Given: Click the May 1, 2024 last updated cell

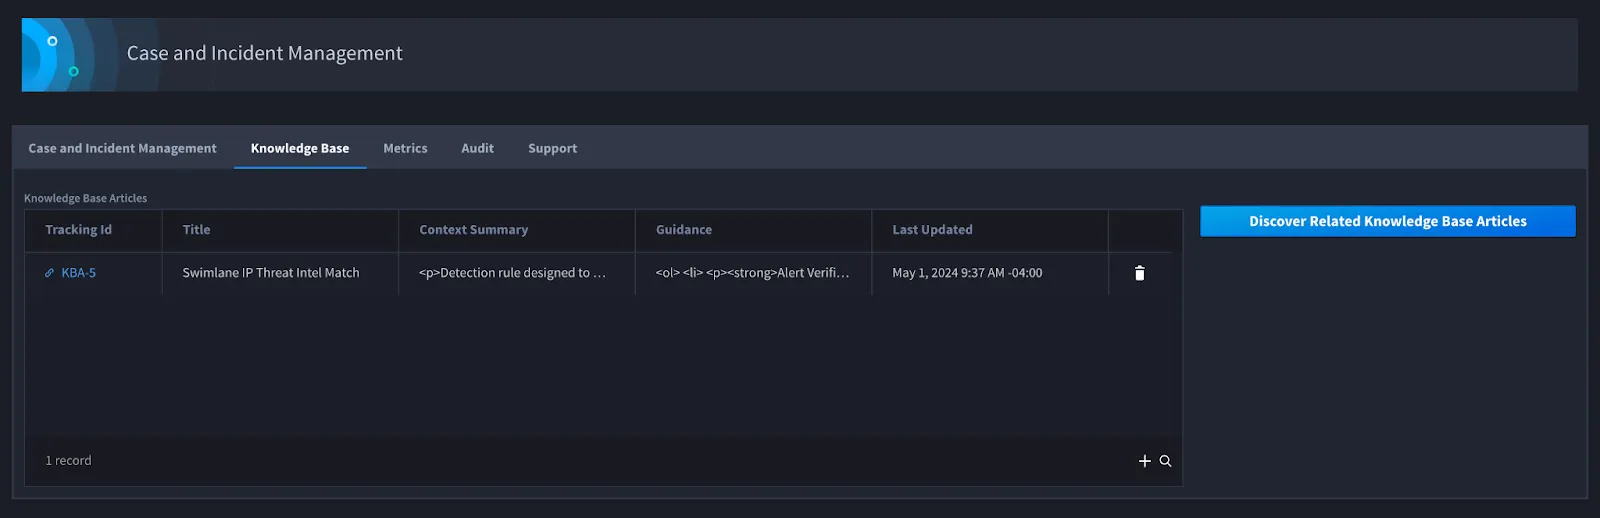Looking at the screenshot, I should (x=990, y=273).
